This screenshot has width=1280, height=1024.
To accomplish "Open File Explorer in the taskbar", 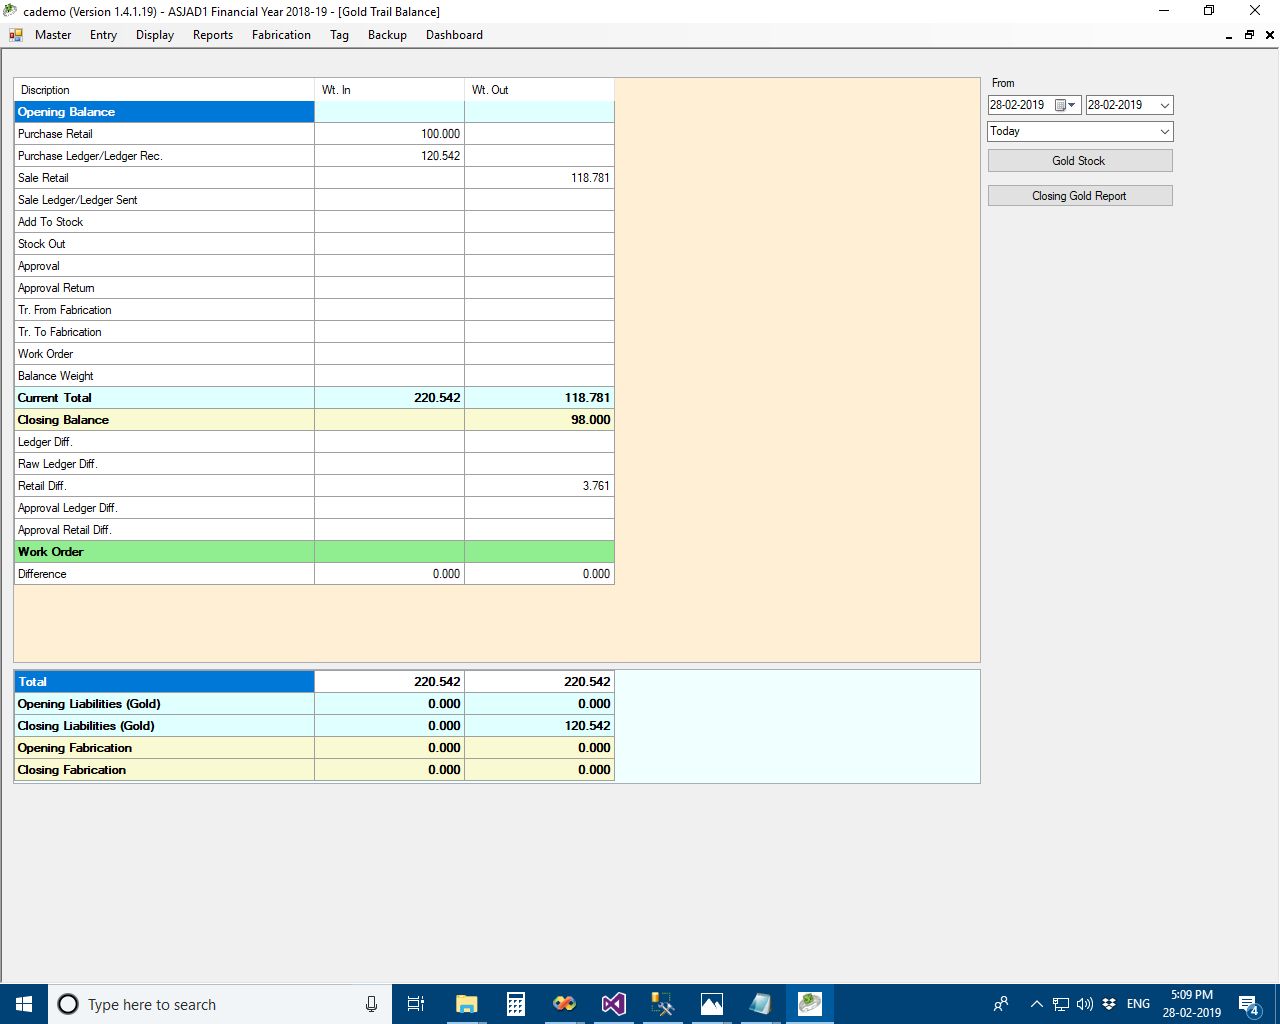I will 466,1004.
